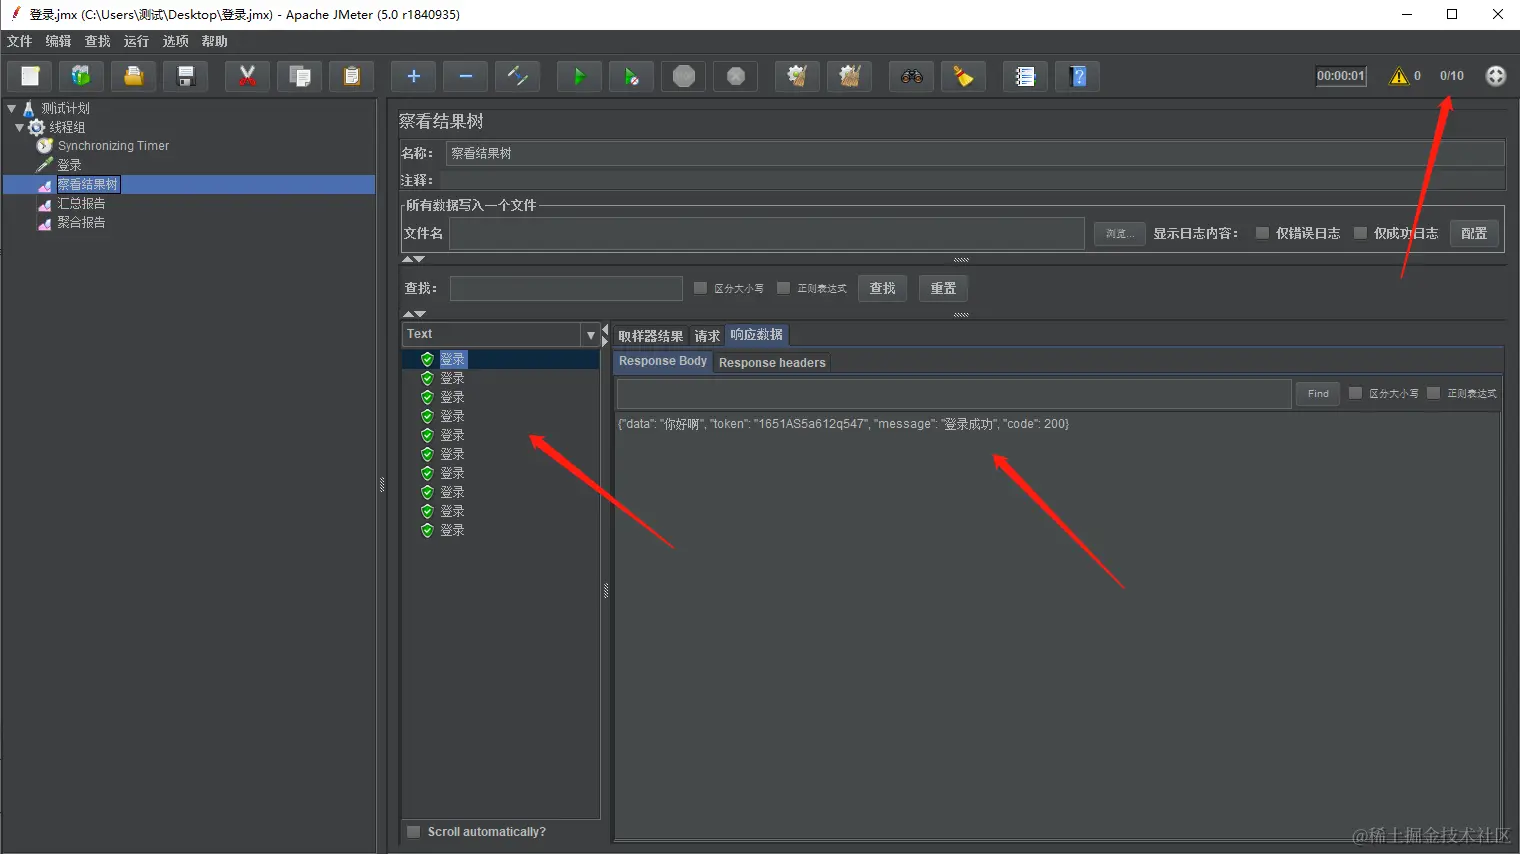Click the remote engines icon at toolbar end

[x=1496, y=76]
